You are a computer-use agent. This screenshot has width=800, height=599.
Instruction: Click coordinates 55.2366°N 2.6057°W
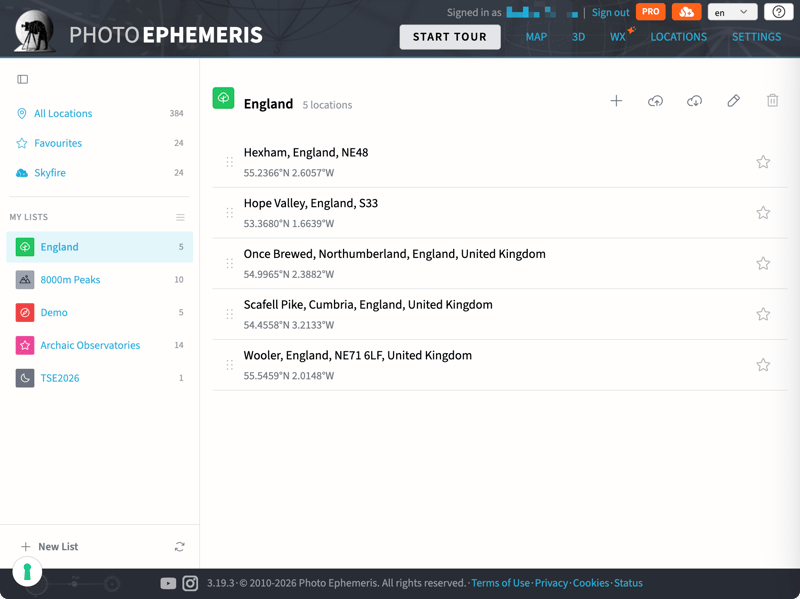(289, 173)
